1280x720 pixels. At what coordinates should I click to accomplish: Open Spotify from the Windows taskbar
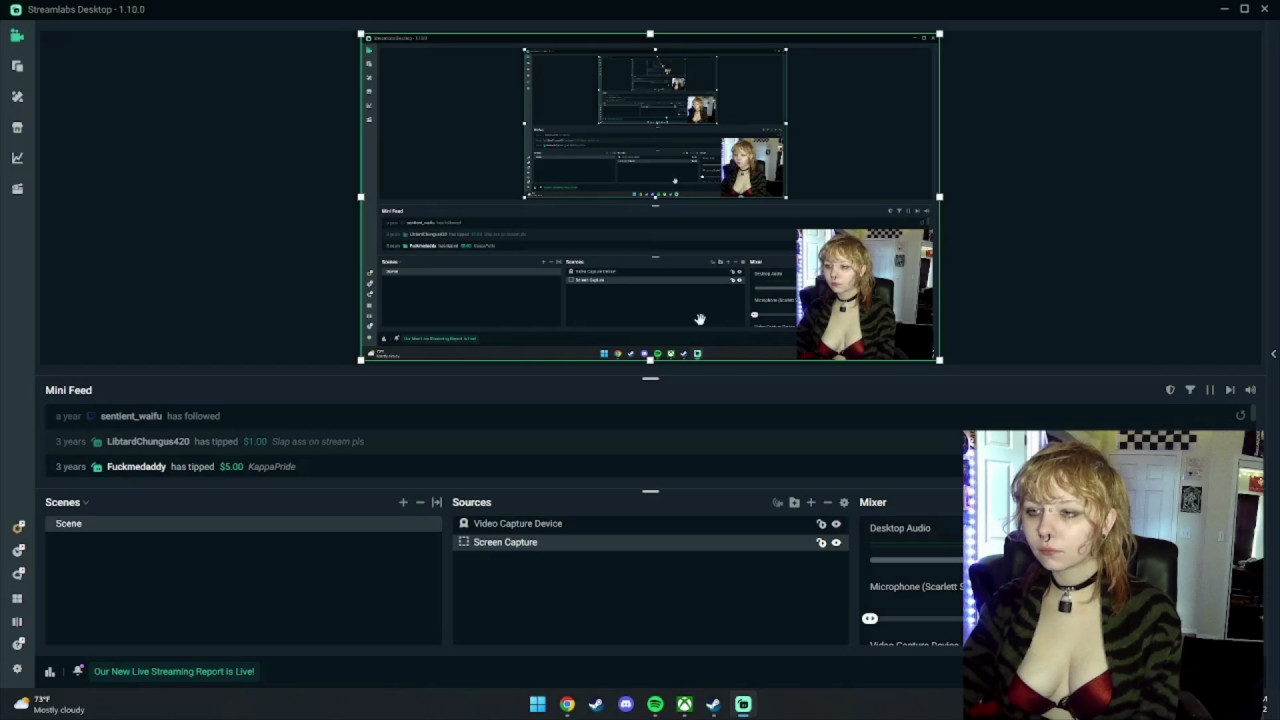point(655,705)
